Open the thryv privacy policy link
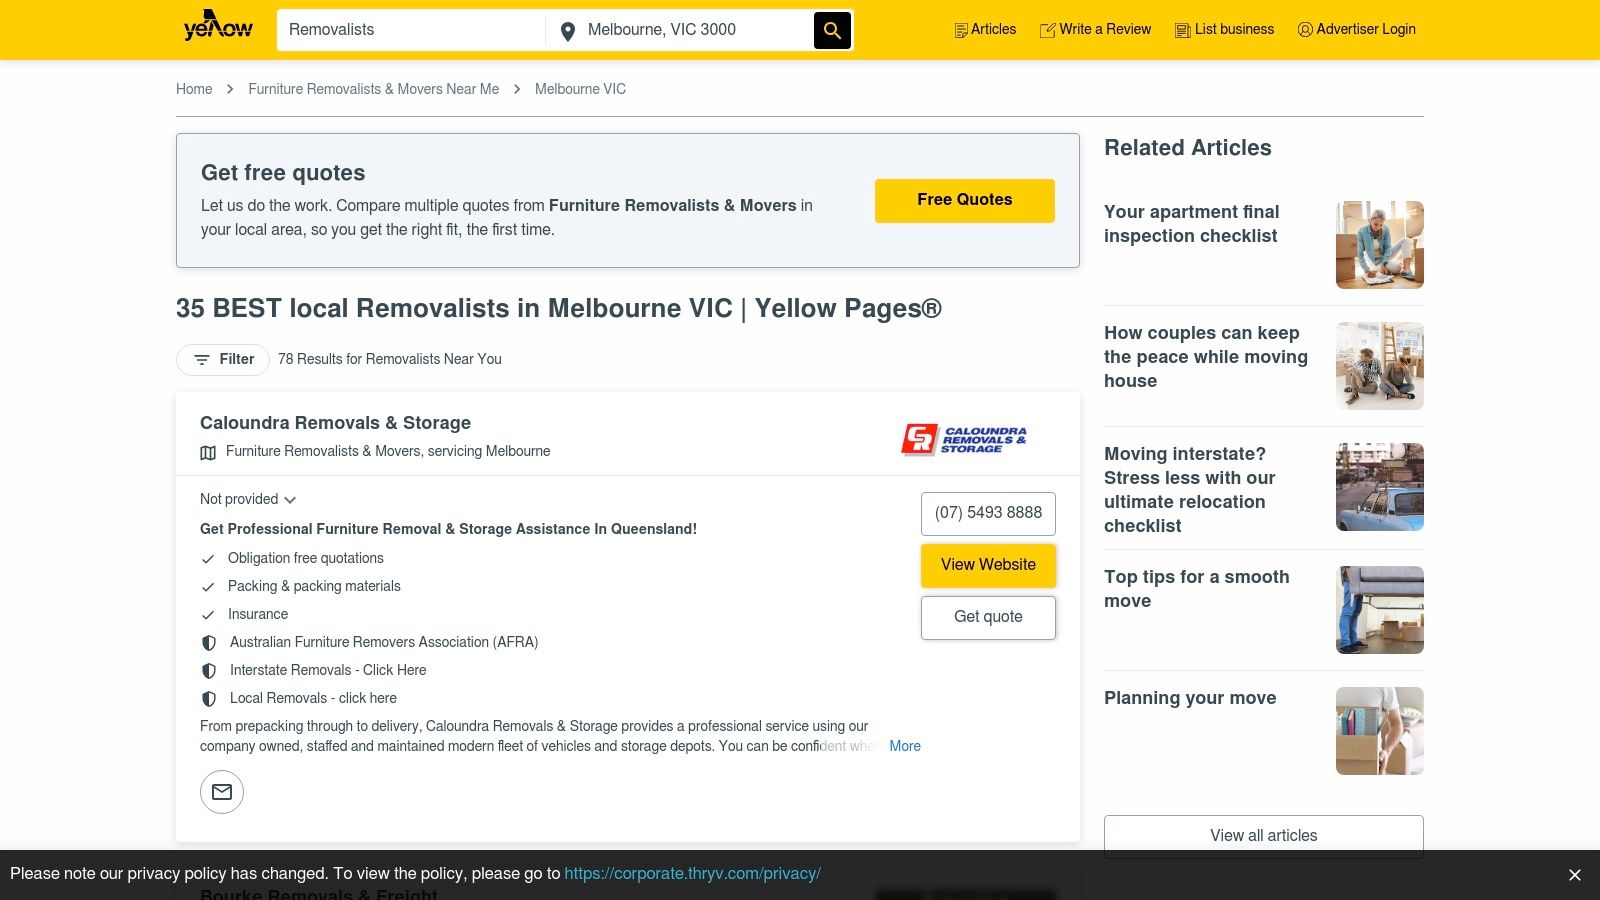This screenshot has height=900, width=1600. tap(692, 874)
